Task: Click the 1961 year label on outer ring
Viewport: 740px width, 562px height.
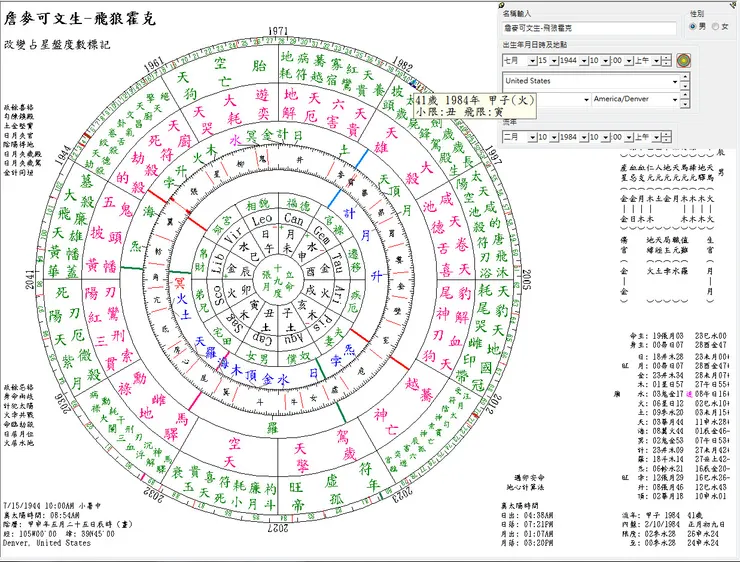Action: [153, 65]
